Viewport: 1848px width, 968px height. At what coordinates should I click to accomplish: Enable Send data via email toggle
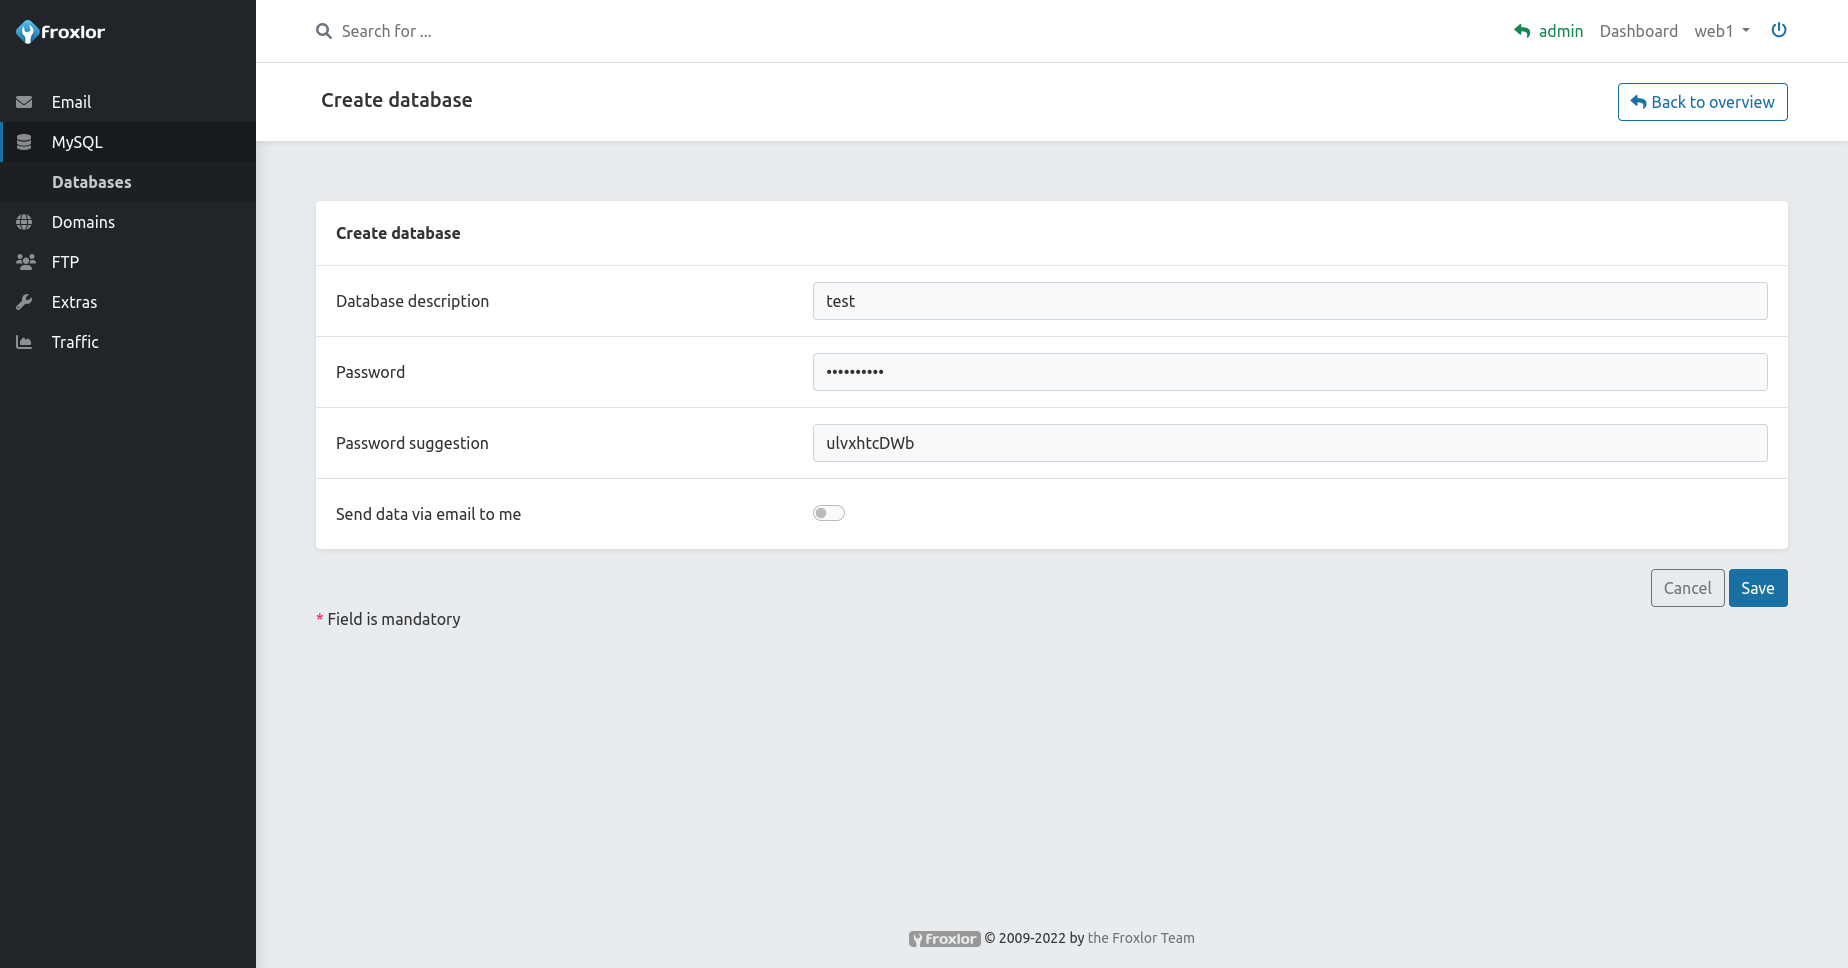tap(829, 513)
